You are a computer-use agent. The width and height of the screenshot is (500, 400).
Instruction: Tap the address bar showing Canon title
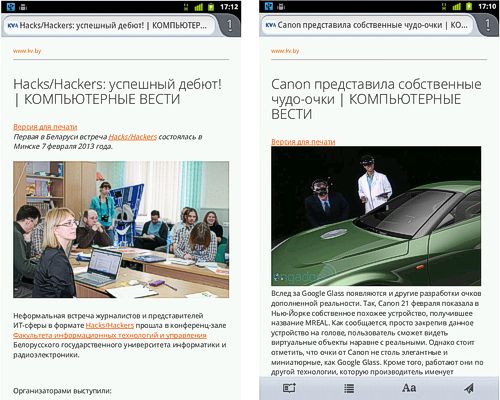367,25
